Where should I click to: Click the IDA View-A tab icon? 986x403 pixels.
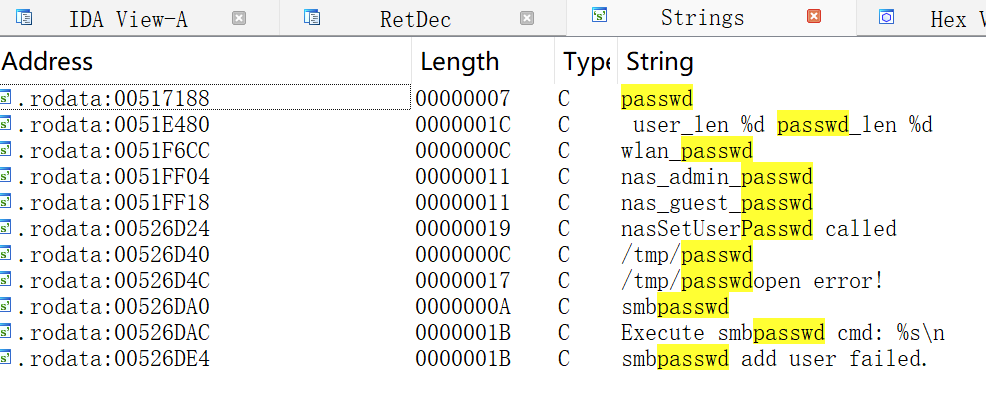click(25, 18)
